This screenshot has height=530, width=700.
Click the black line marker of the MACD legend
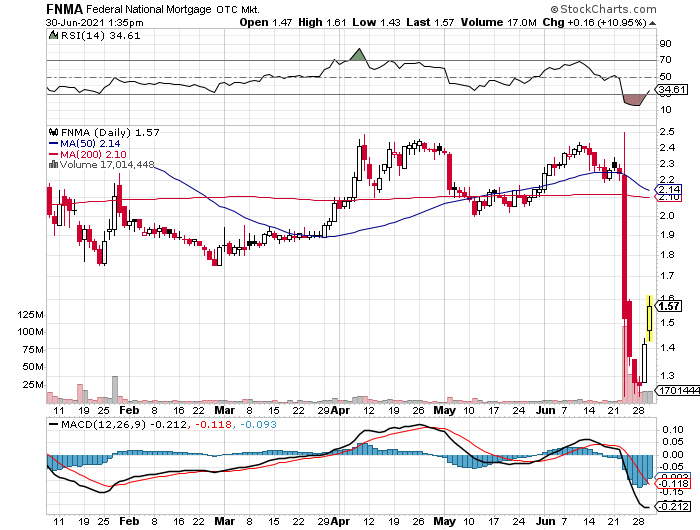pyautogui.click(x=54, y=424)
